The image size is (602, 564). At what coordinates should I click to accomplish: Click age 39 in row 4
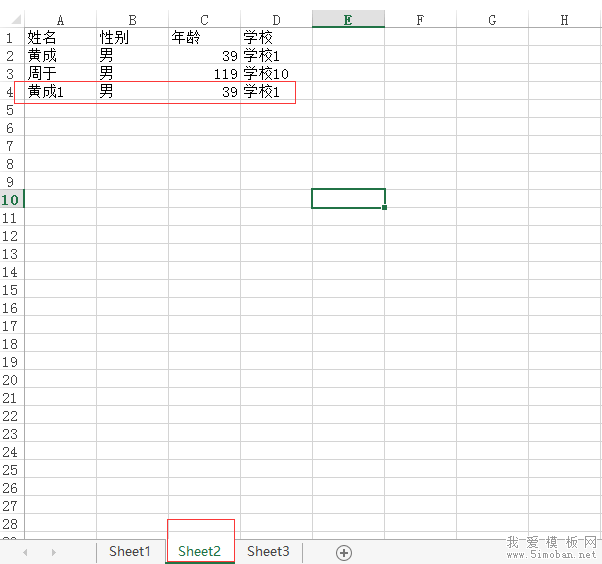coord(204,91)
